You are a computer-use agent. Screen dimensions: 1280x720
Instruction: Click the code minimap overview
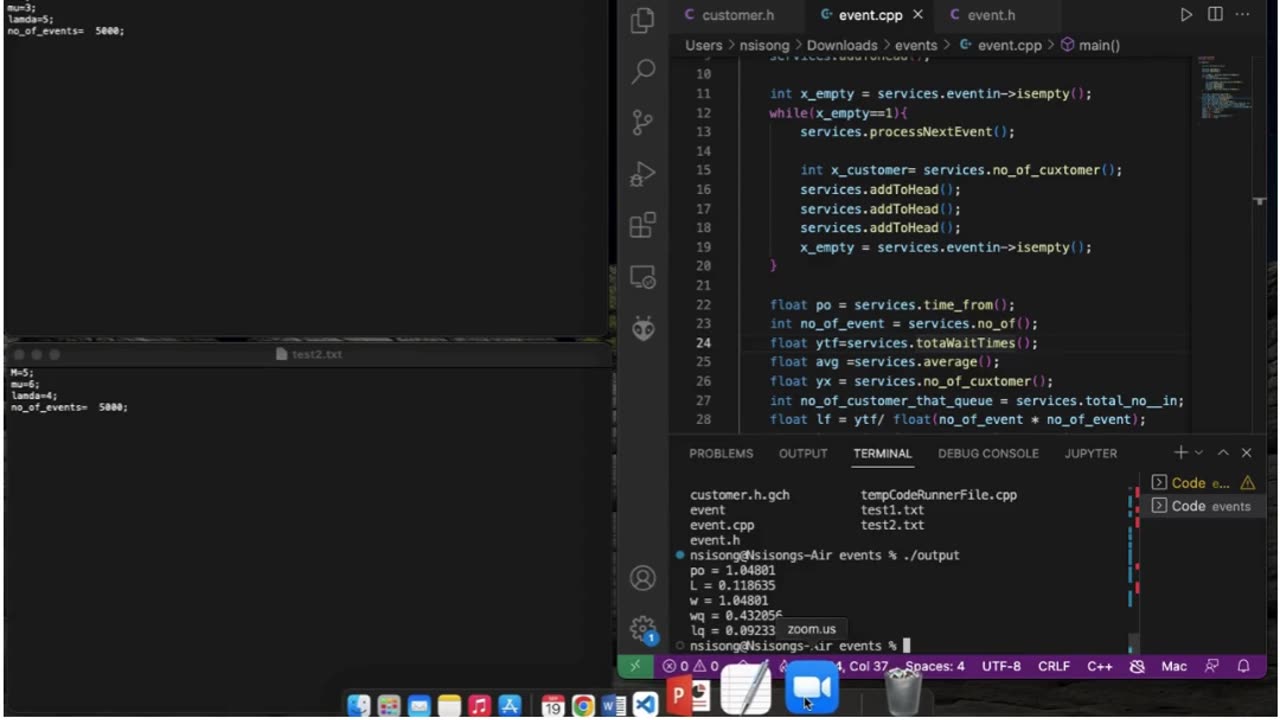tap(1223, 88)
